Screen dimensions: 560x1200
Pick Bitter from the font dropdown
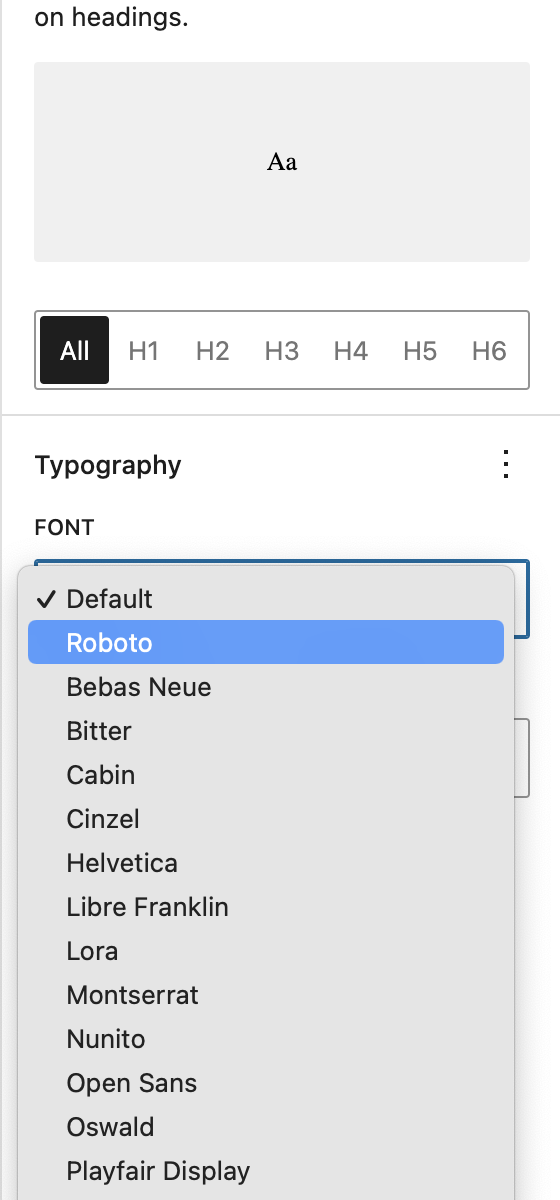point(266,730)
